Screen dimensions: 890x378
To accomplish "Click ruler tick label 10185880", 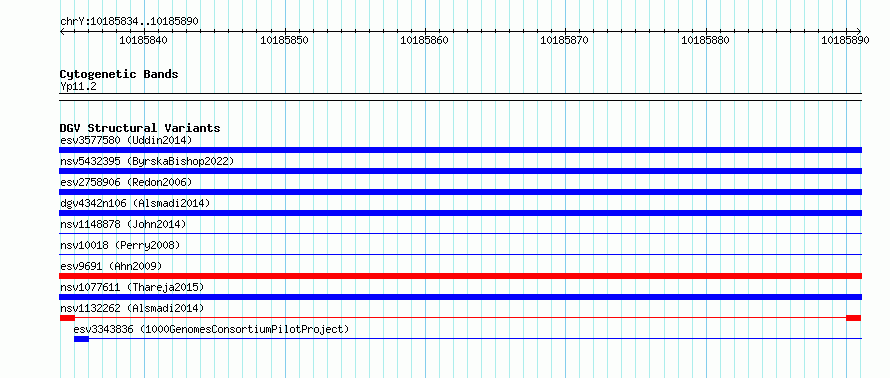I will (x=705, y=40).
